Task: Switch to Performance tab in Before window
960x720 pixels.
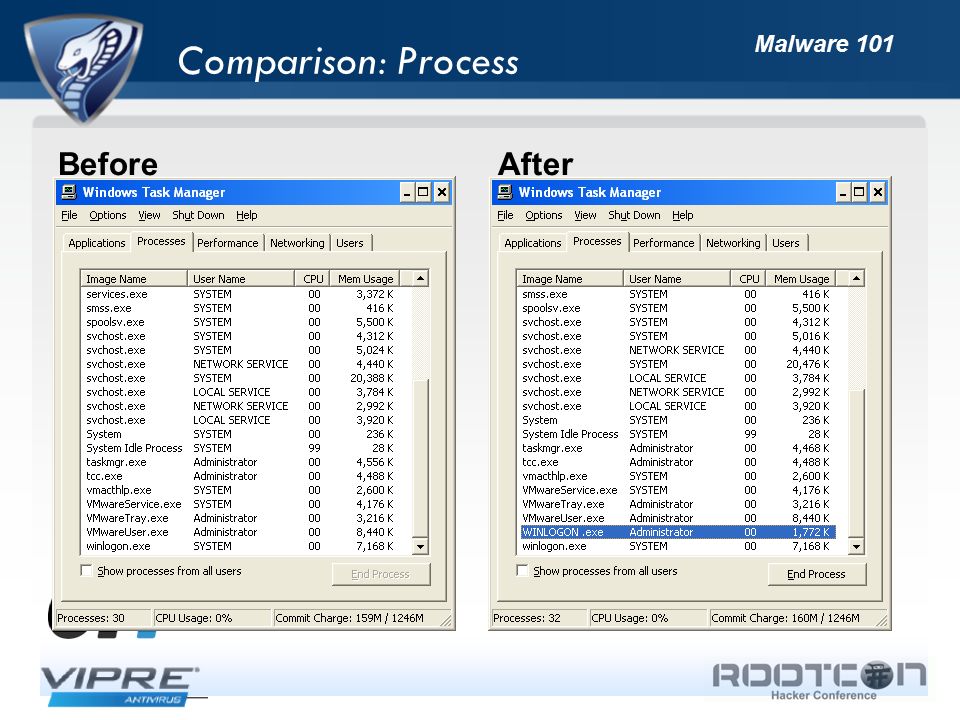Action: (x=228, y=243)
